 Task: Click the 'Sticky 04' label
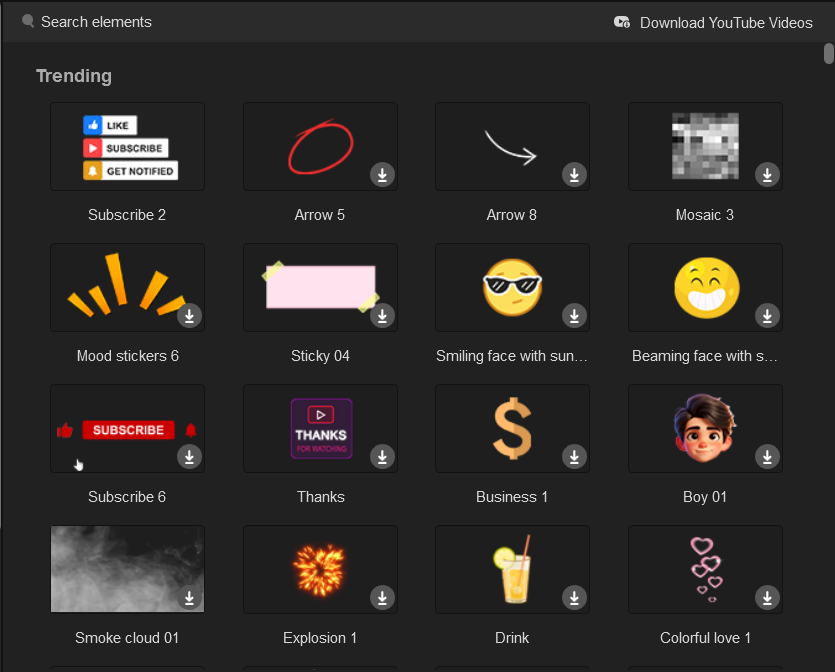coord(320,356)
